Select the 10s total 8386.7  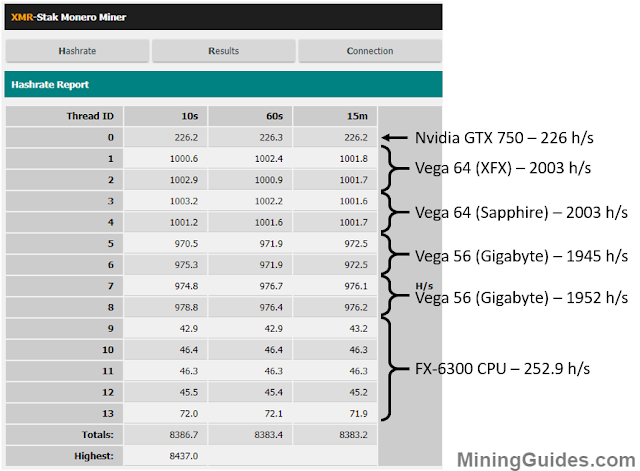(184, 435)
